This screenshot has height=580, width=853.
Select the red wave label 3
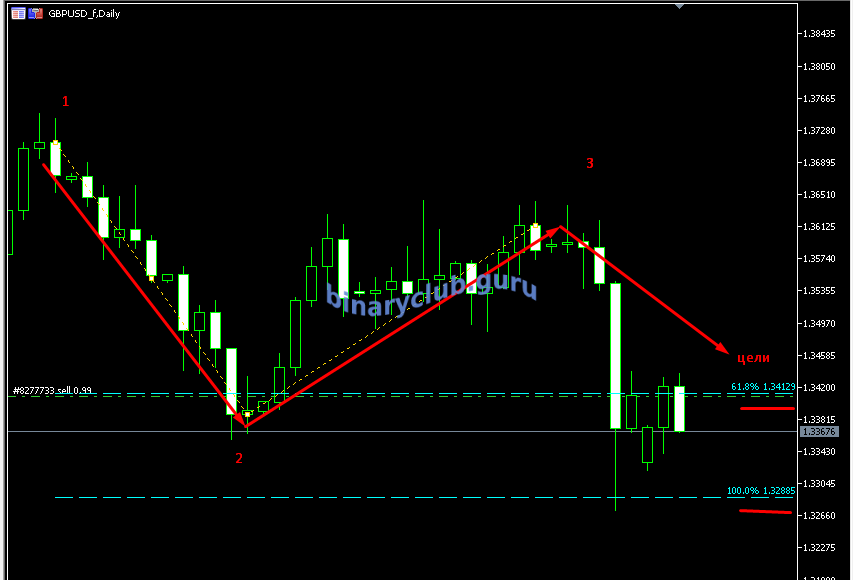point(590,163)
